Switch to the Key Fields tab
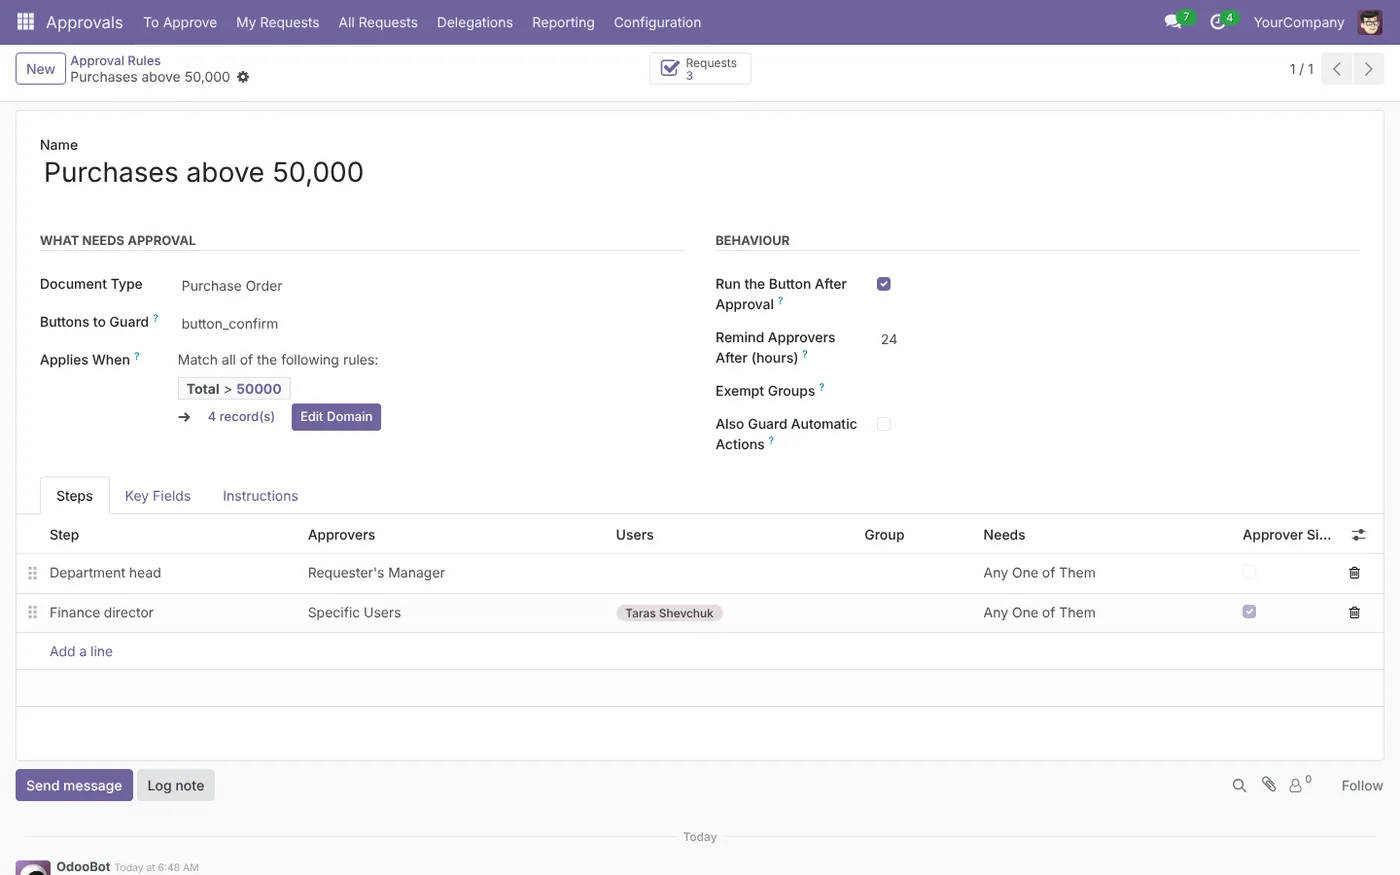 tap(157, 496)
